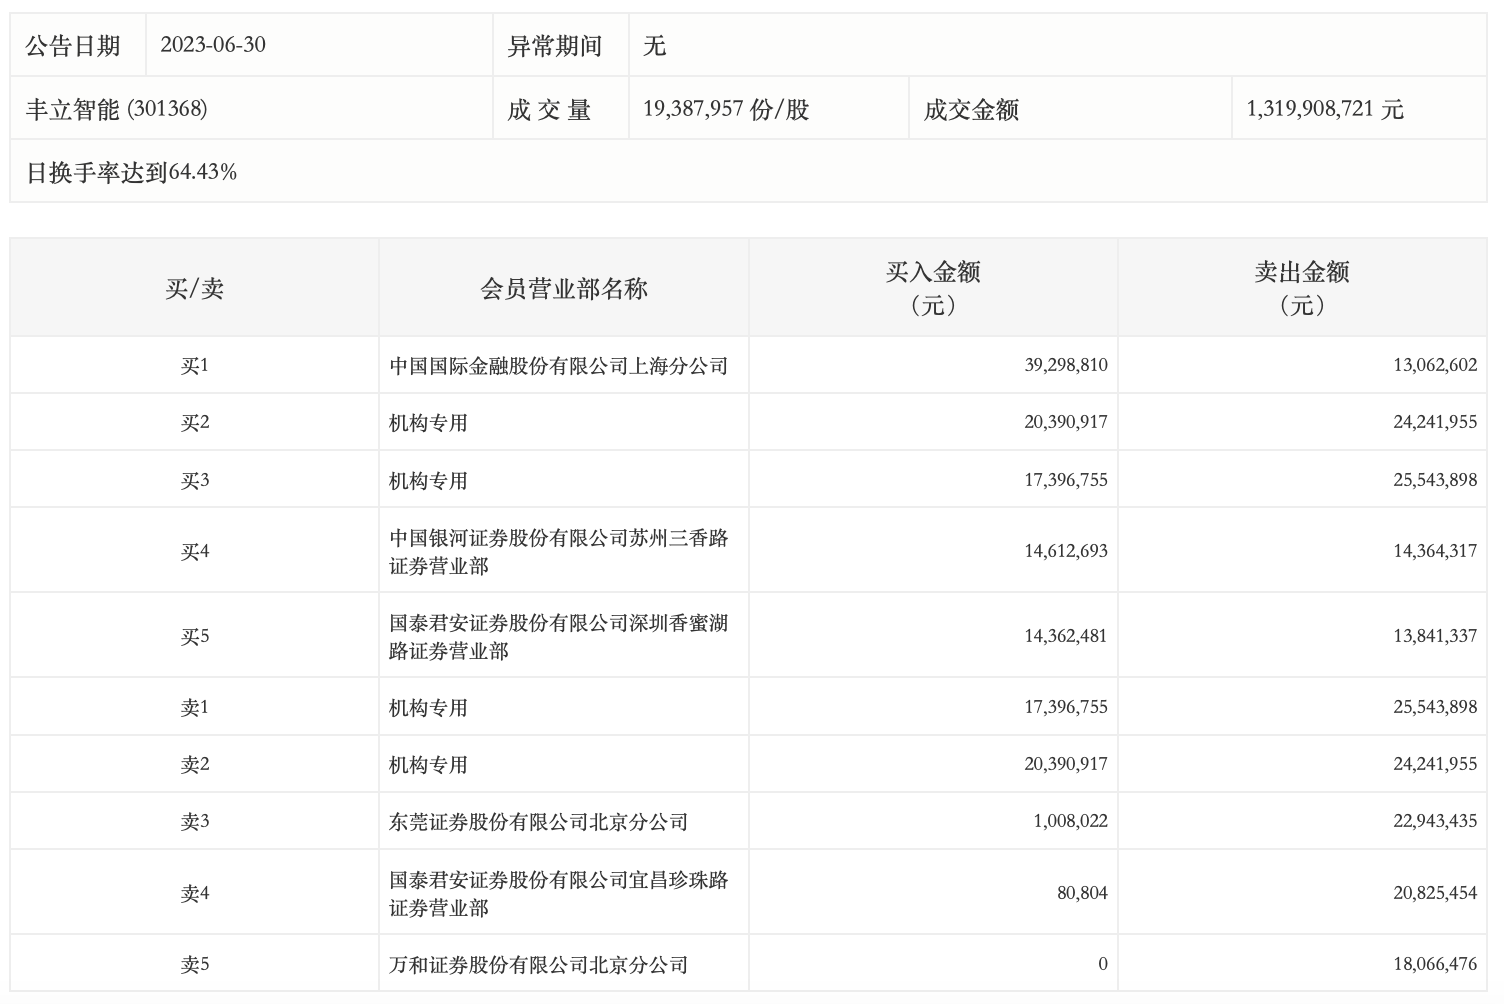Select 20,390,917 in the 卖2 row
This screenshot has width=1504, height=1004.
[1066, 764]
